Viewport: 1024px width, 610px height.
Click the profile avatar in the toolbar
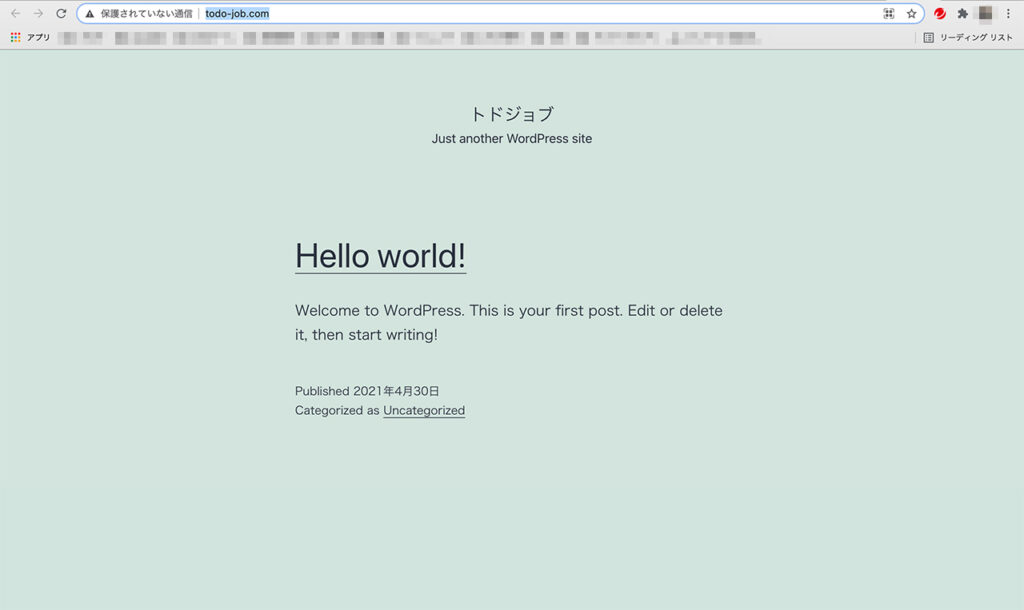985,13
